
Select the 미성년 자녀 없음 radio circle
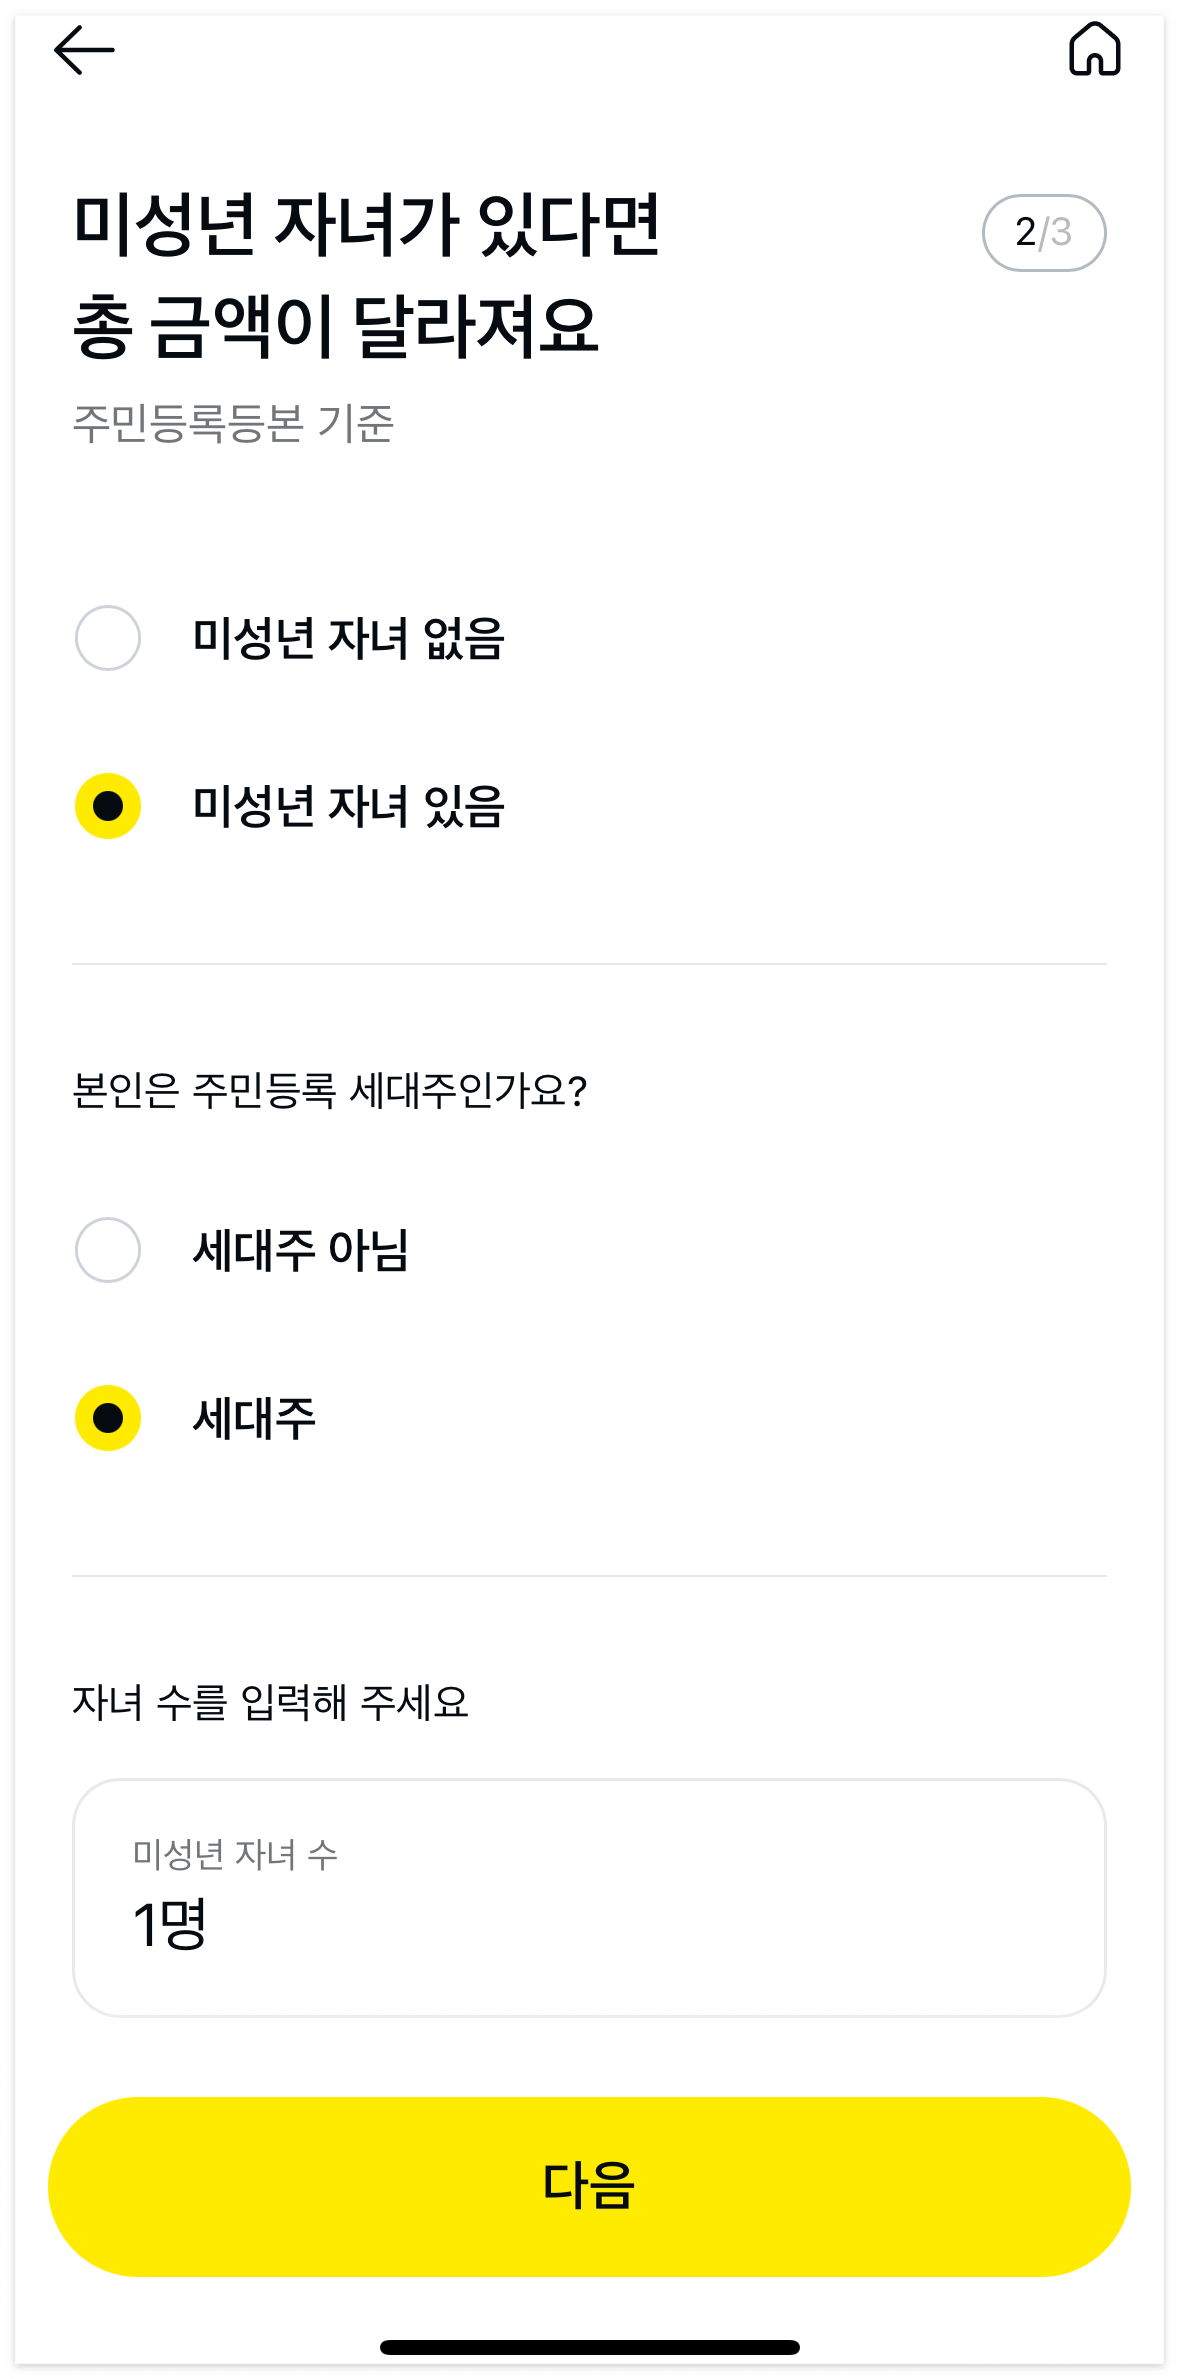pos(108,638)
